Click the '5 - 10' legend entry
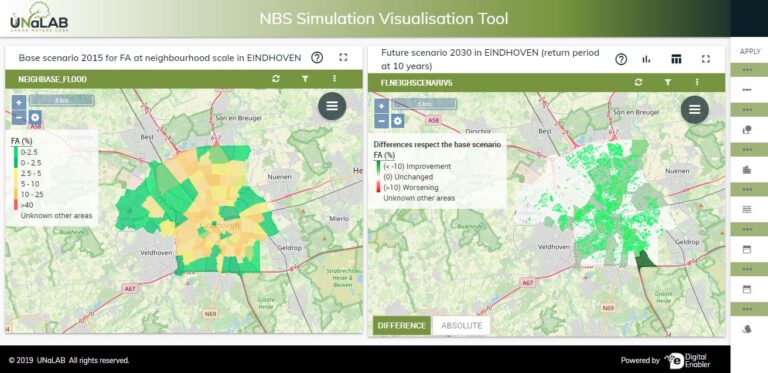 (x=29, y=184)
